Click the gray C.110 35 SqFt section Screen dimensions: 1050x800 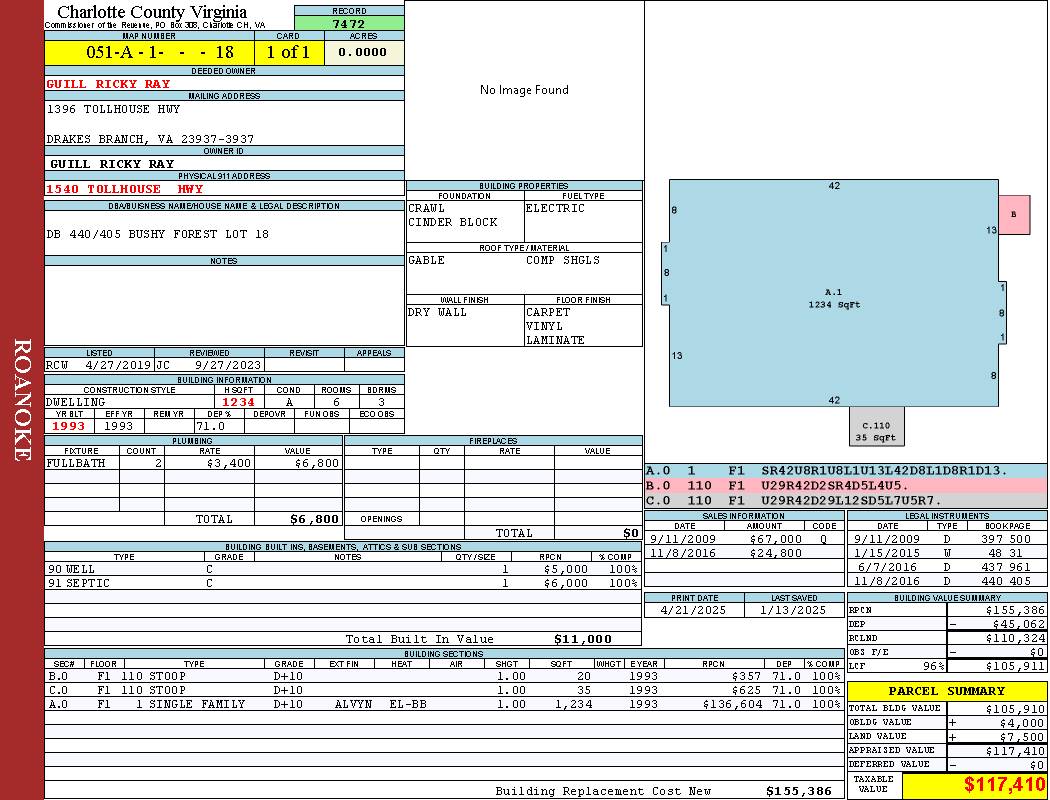[x=876, y=426]
